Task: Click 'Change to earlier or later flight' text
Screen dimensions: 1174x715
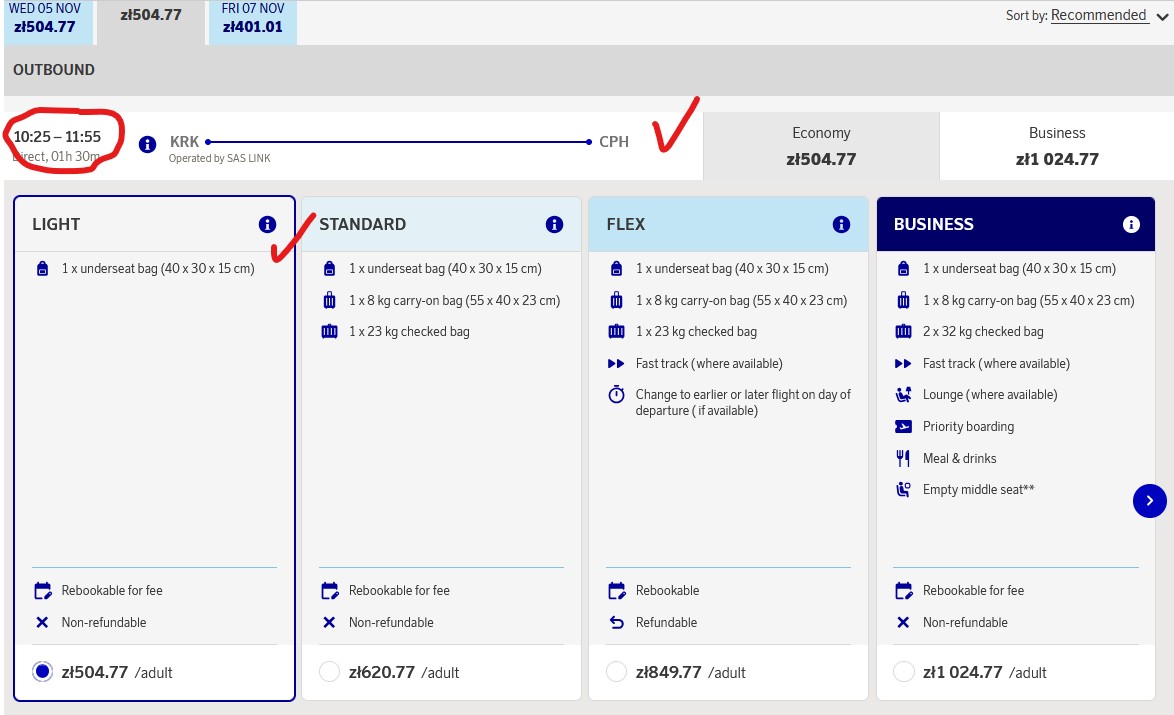Action: tap(743, 403)
